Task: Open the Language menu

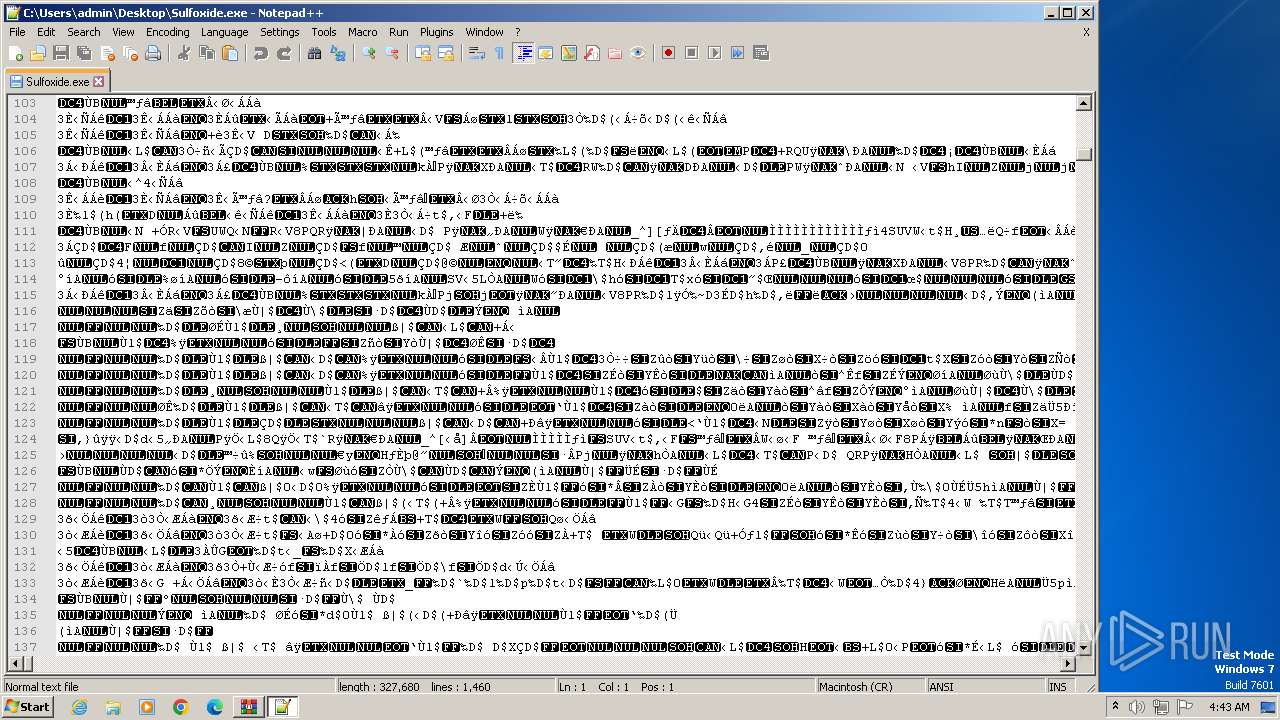Action: click(224, 32)
